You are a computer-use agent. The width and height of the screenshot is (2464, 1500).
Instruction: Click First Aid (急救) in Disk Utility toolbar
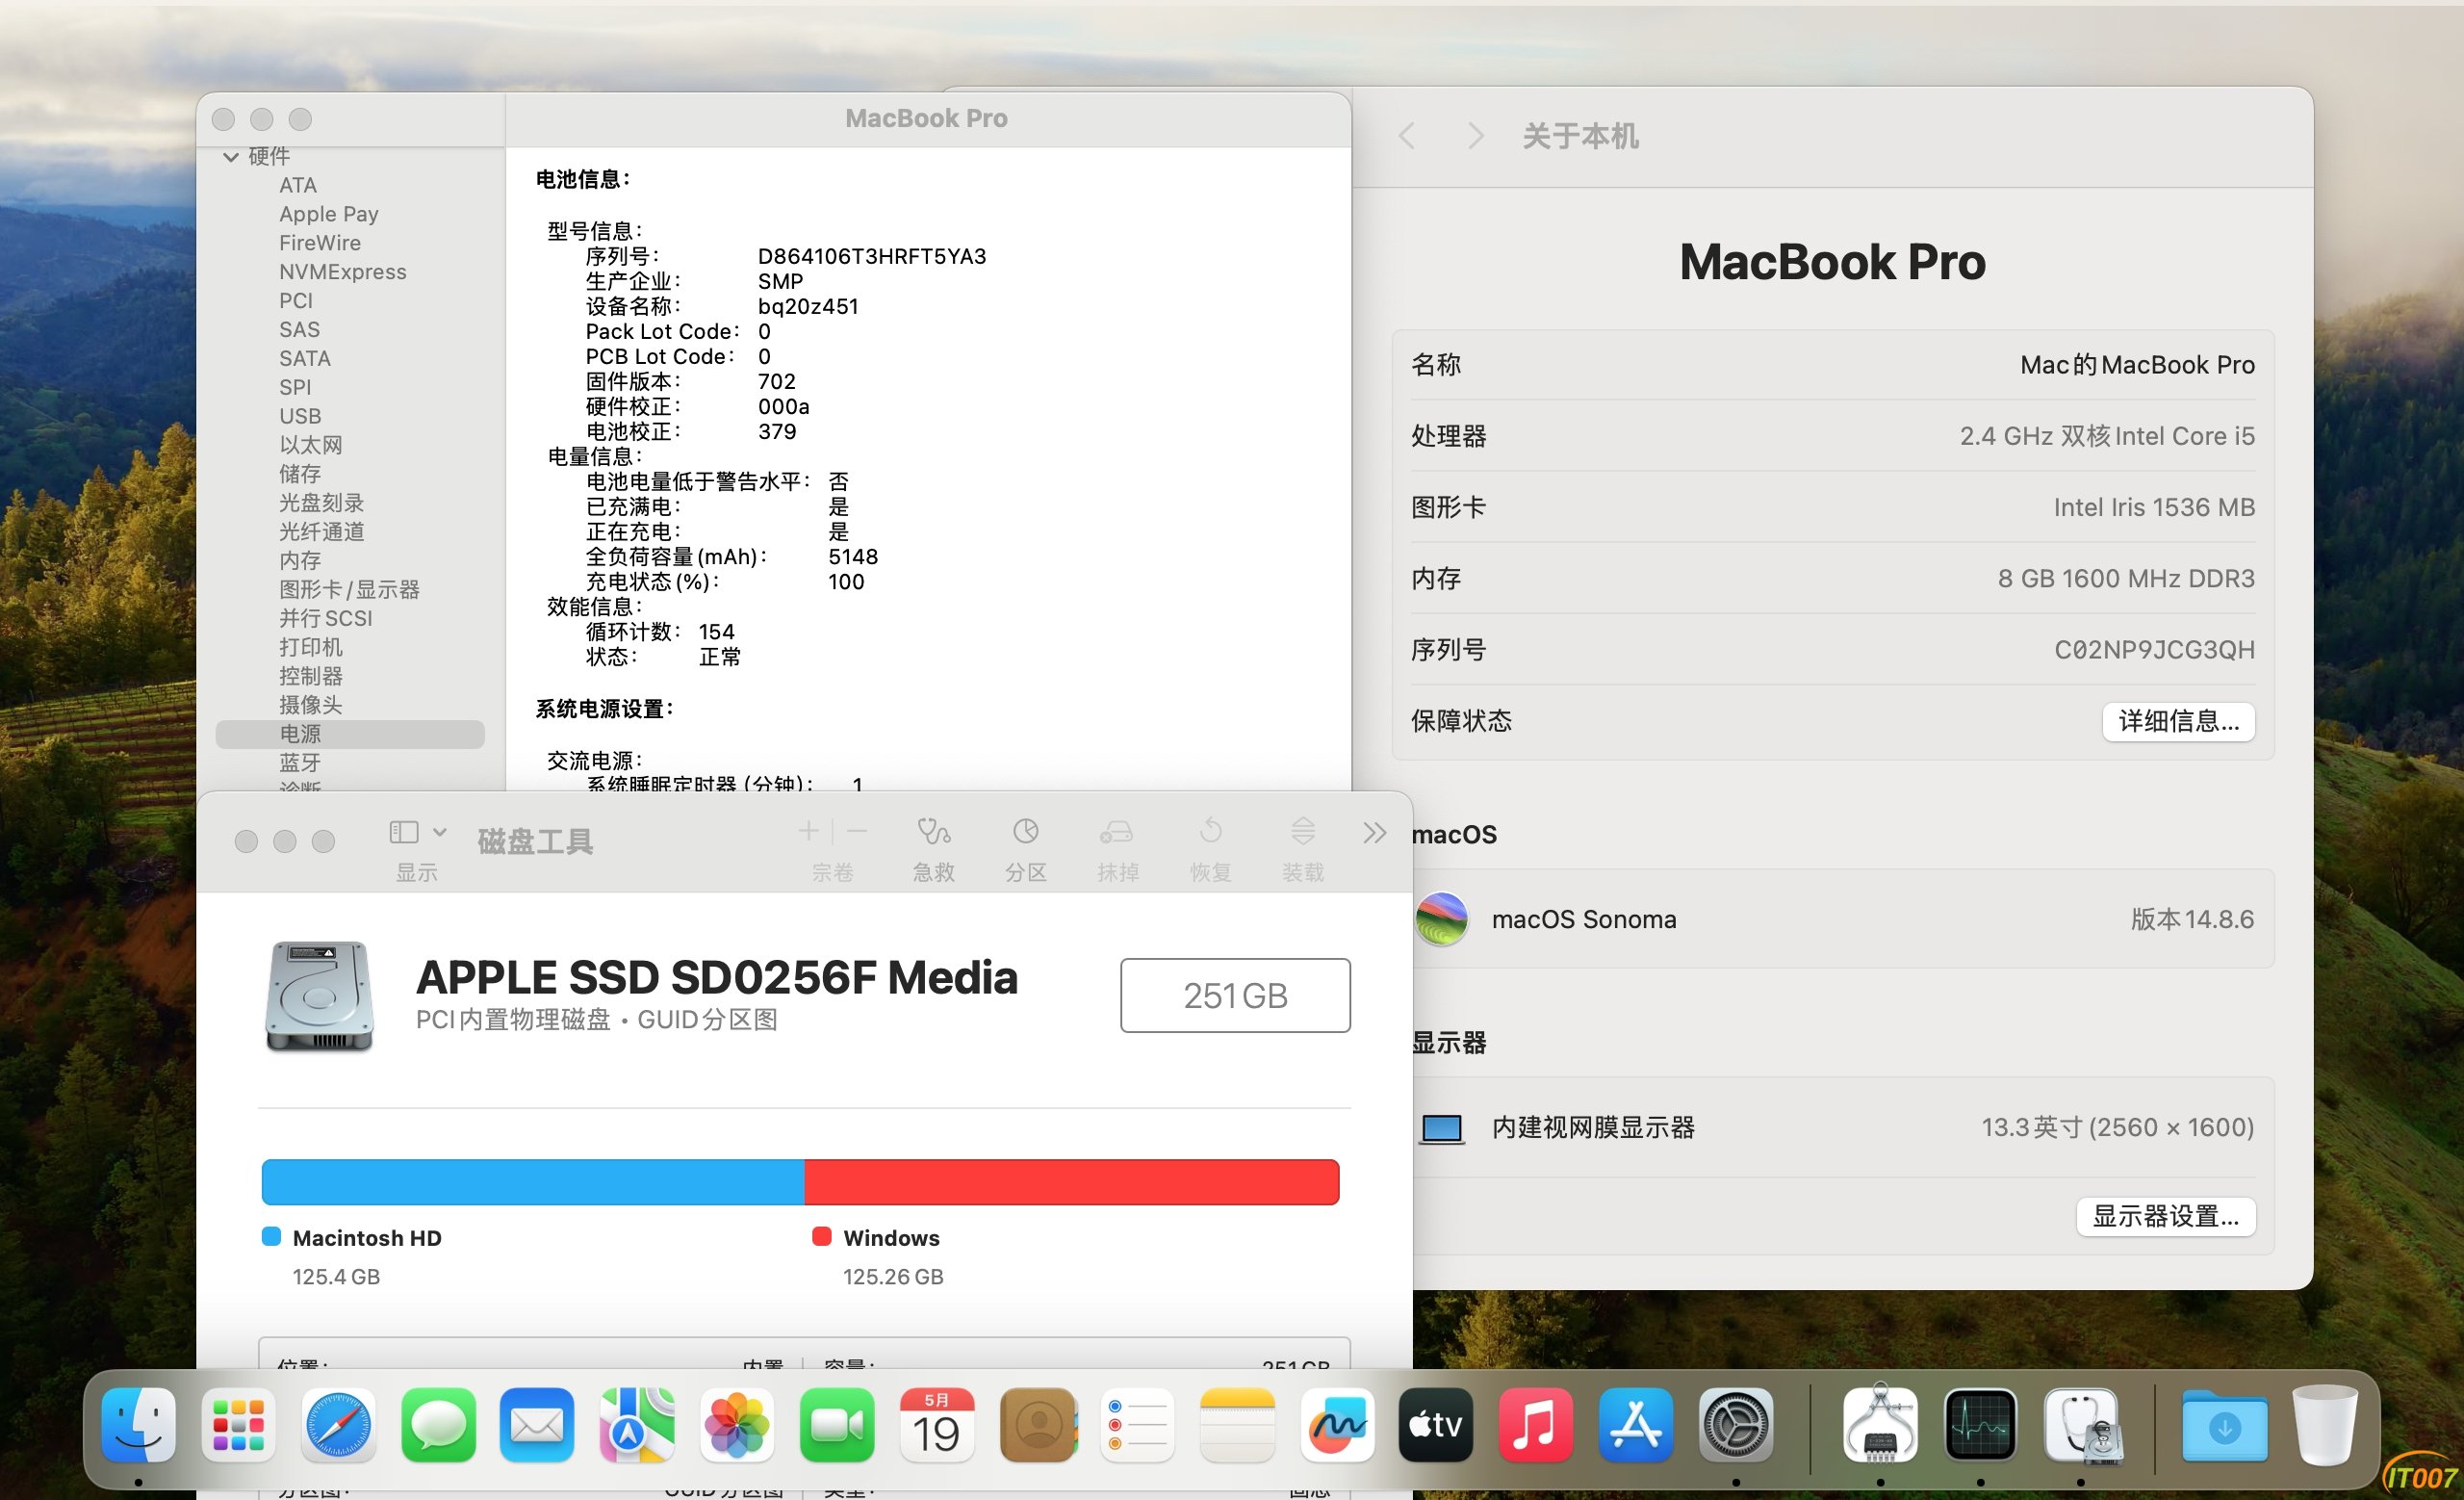click(933, 848)
